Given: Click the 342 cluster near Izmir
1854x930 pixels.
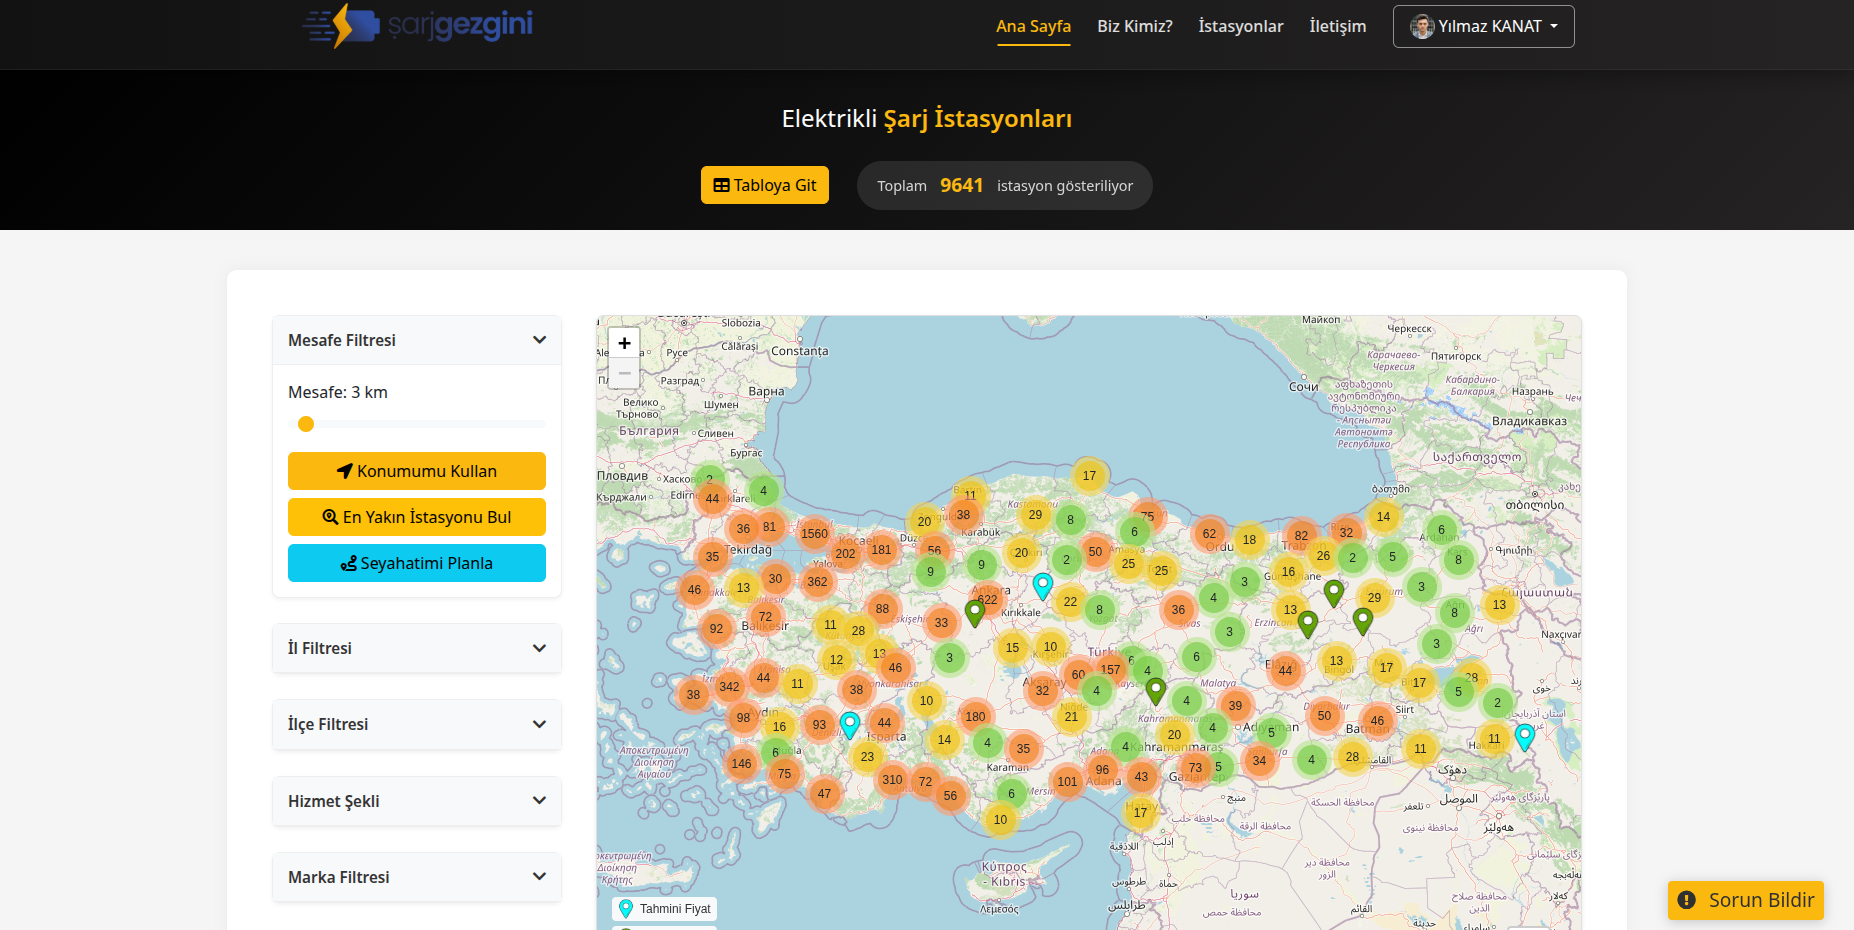Looking at the screenshot, I should point(730,687).
